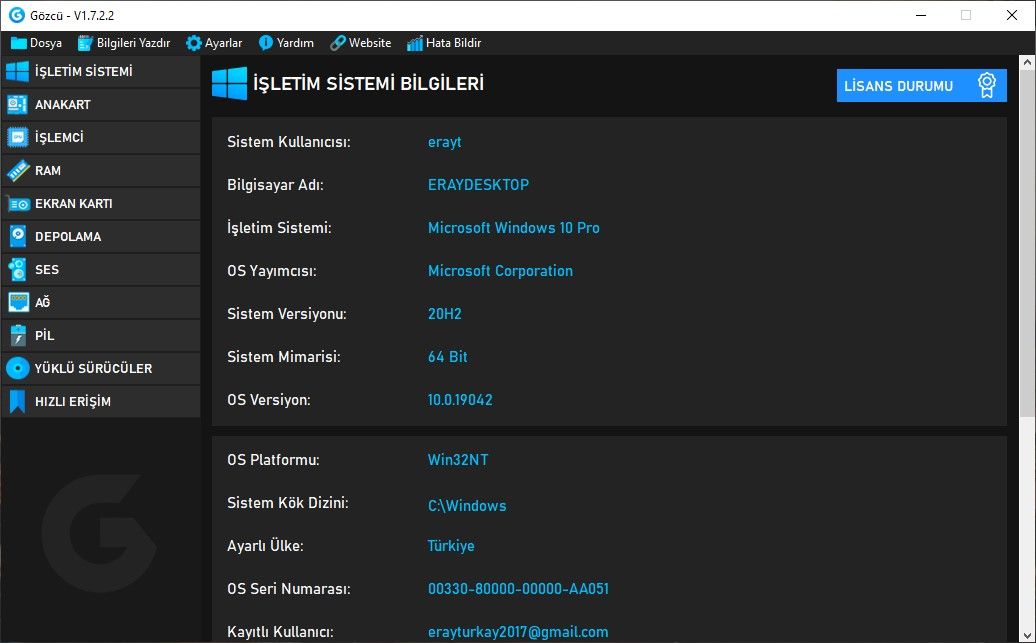This screenshot has width=1036, height=643.
Task: Click the İŞLETİM SİSTEMİ BİLGİLERİ heading
Action: pos(368,84)
